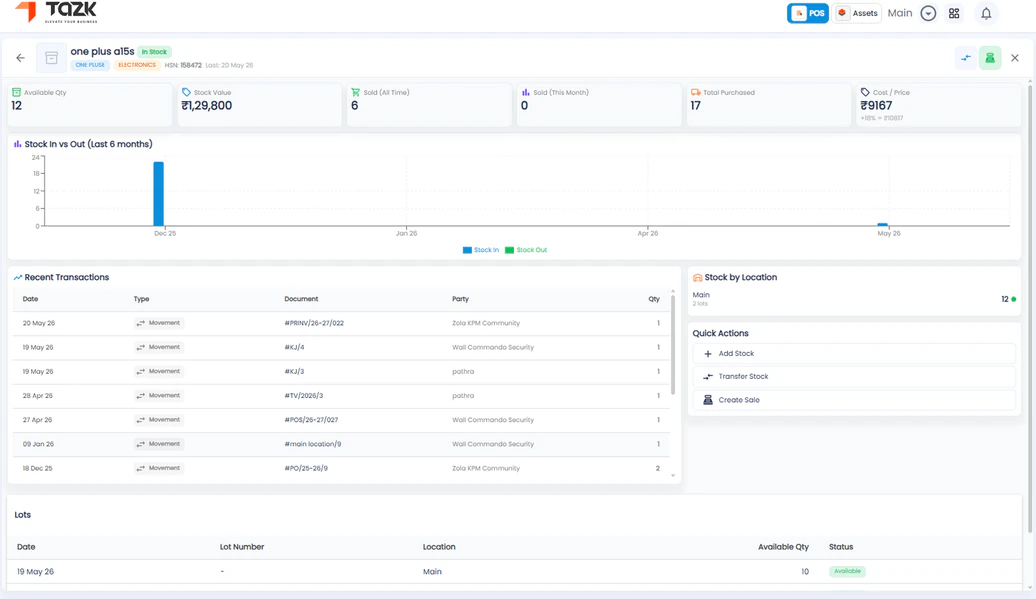The height and width of the screenshot is (599, 1036).
Task: Open the apps grid icon
Action: point(954,13)
